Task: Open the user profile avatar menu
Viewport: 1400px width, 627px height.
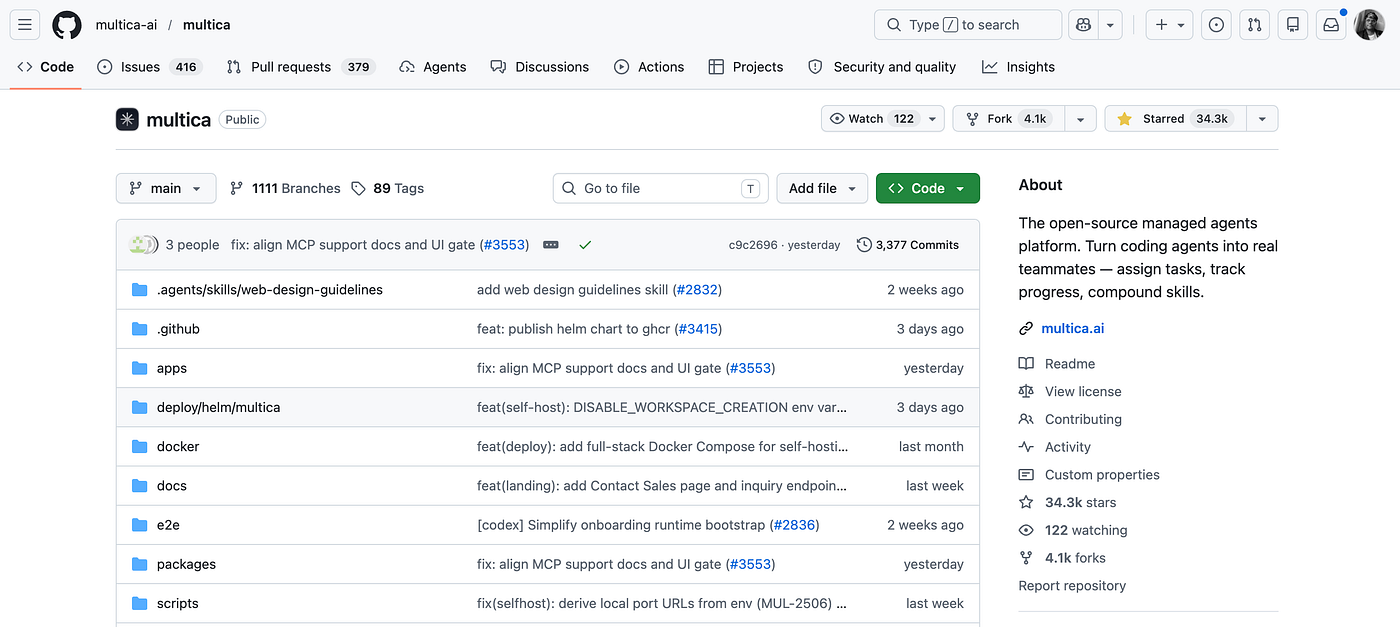Action: pyautogui.click(x=1370, y=25)
